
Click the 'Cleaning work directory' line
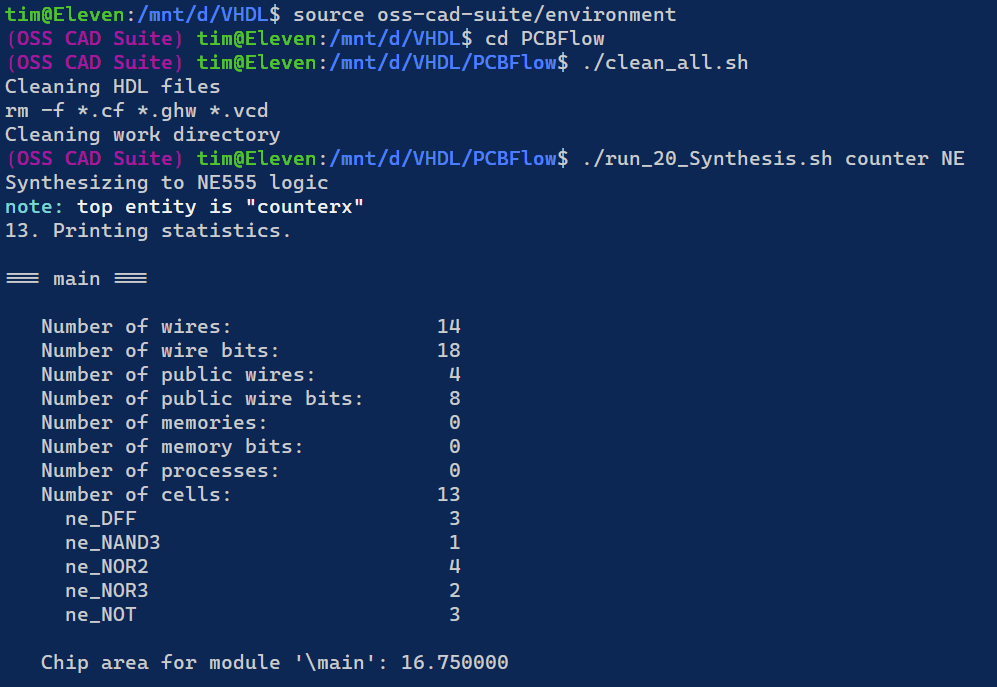click(142, 135)
